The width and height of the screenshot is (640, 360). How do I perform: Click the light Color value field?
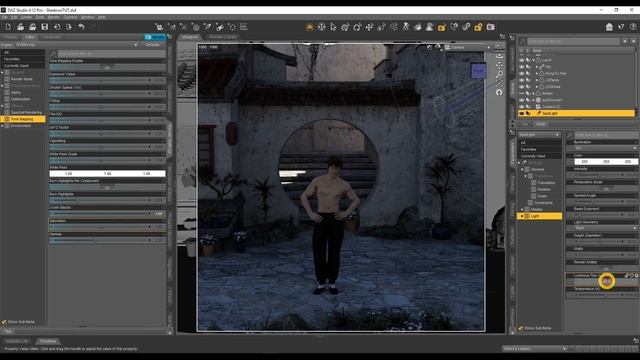pyautogui.click(x=606, y=162)
